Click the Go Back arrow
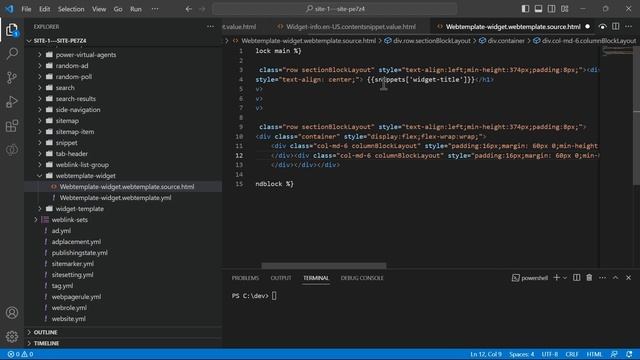This screenshot has height=360, width=640. coord(189,9)
